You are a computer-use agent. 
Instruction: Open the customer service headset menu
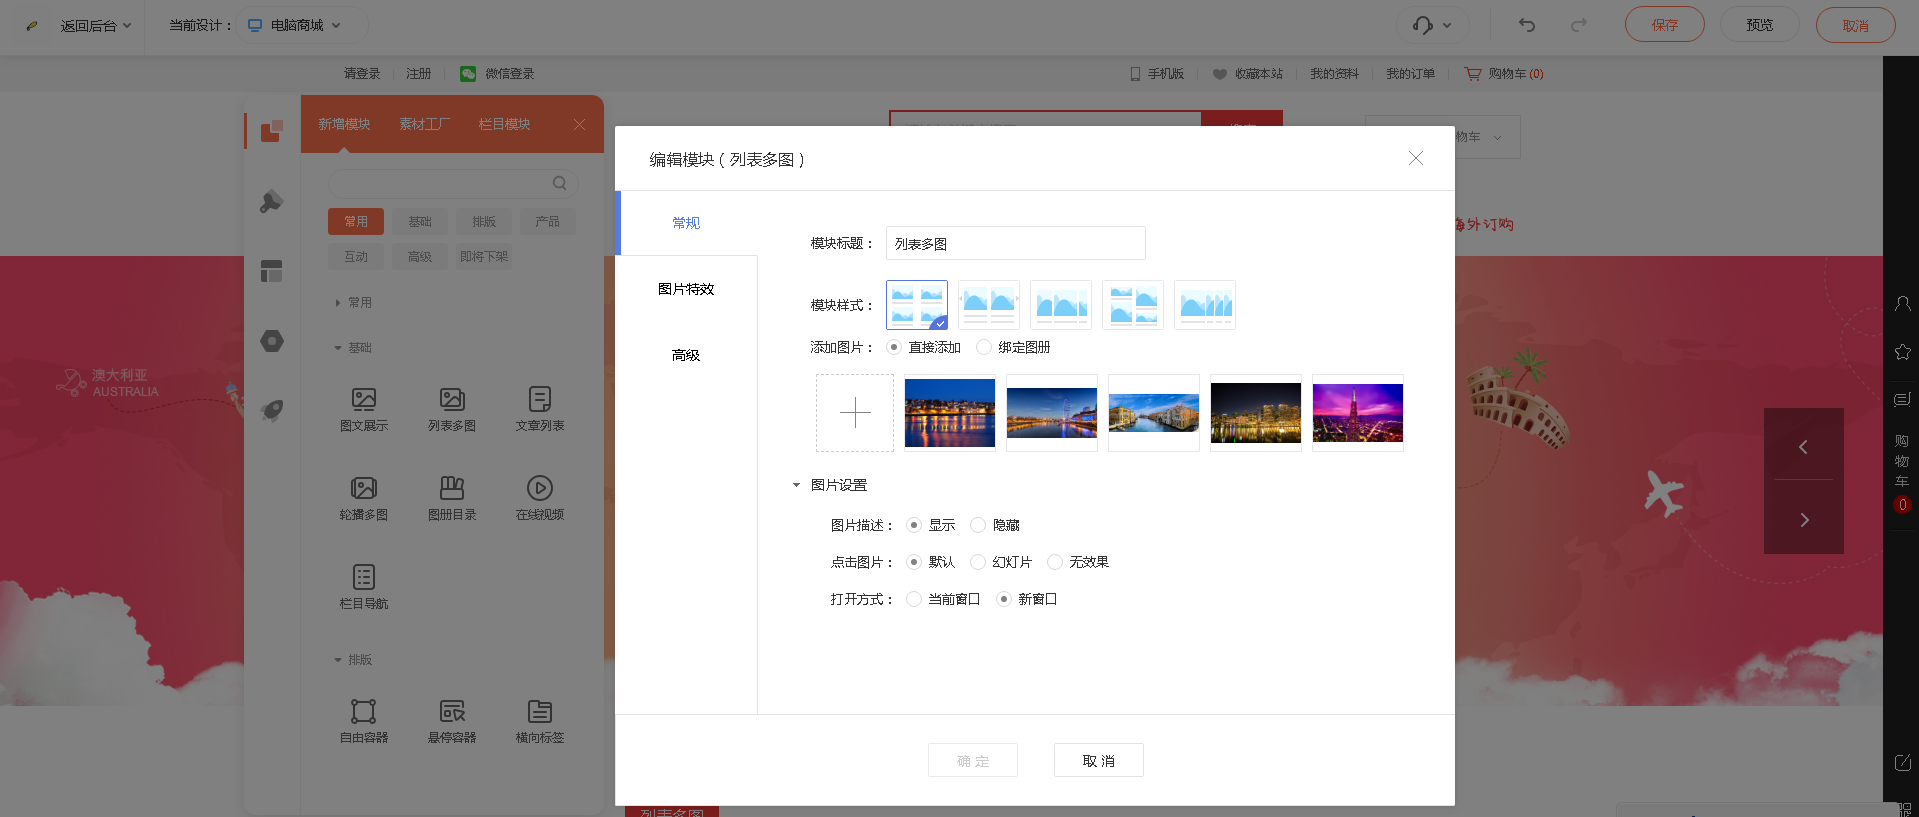1432,25
